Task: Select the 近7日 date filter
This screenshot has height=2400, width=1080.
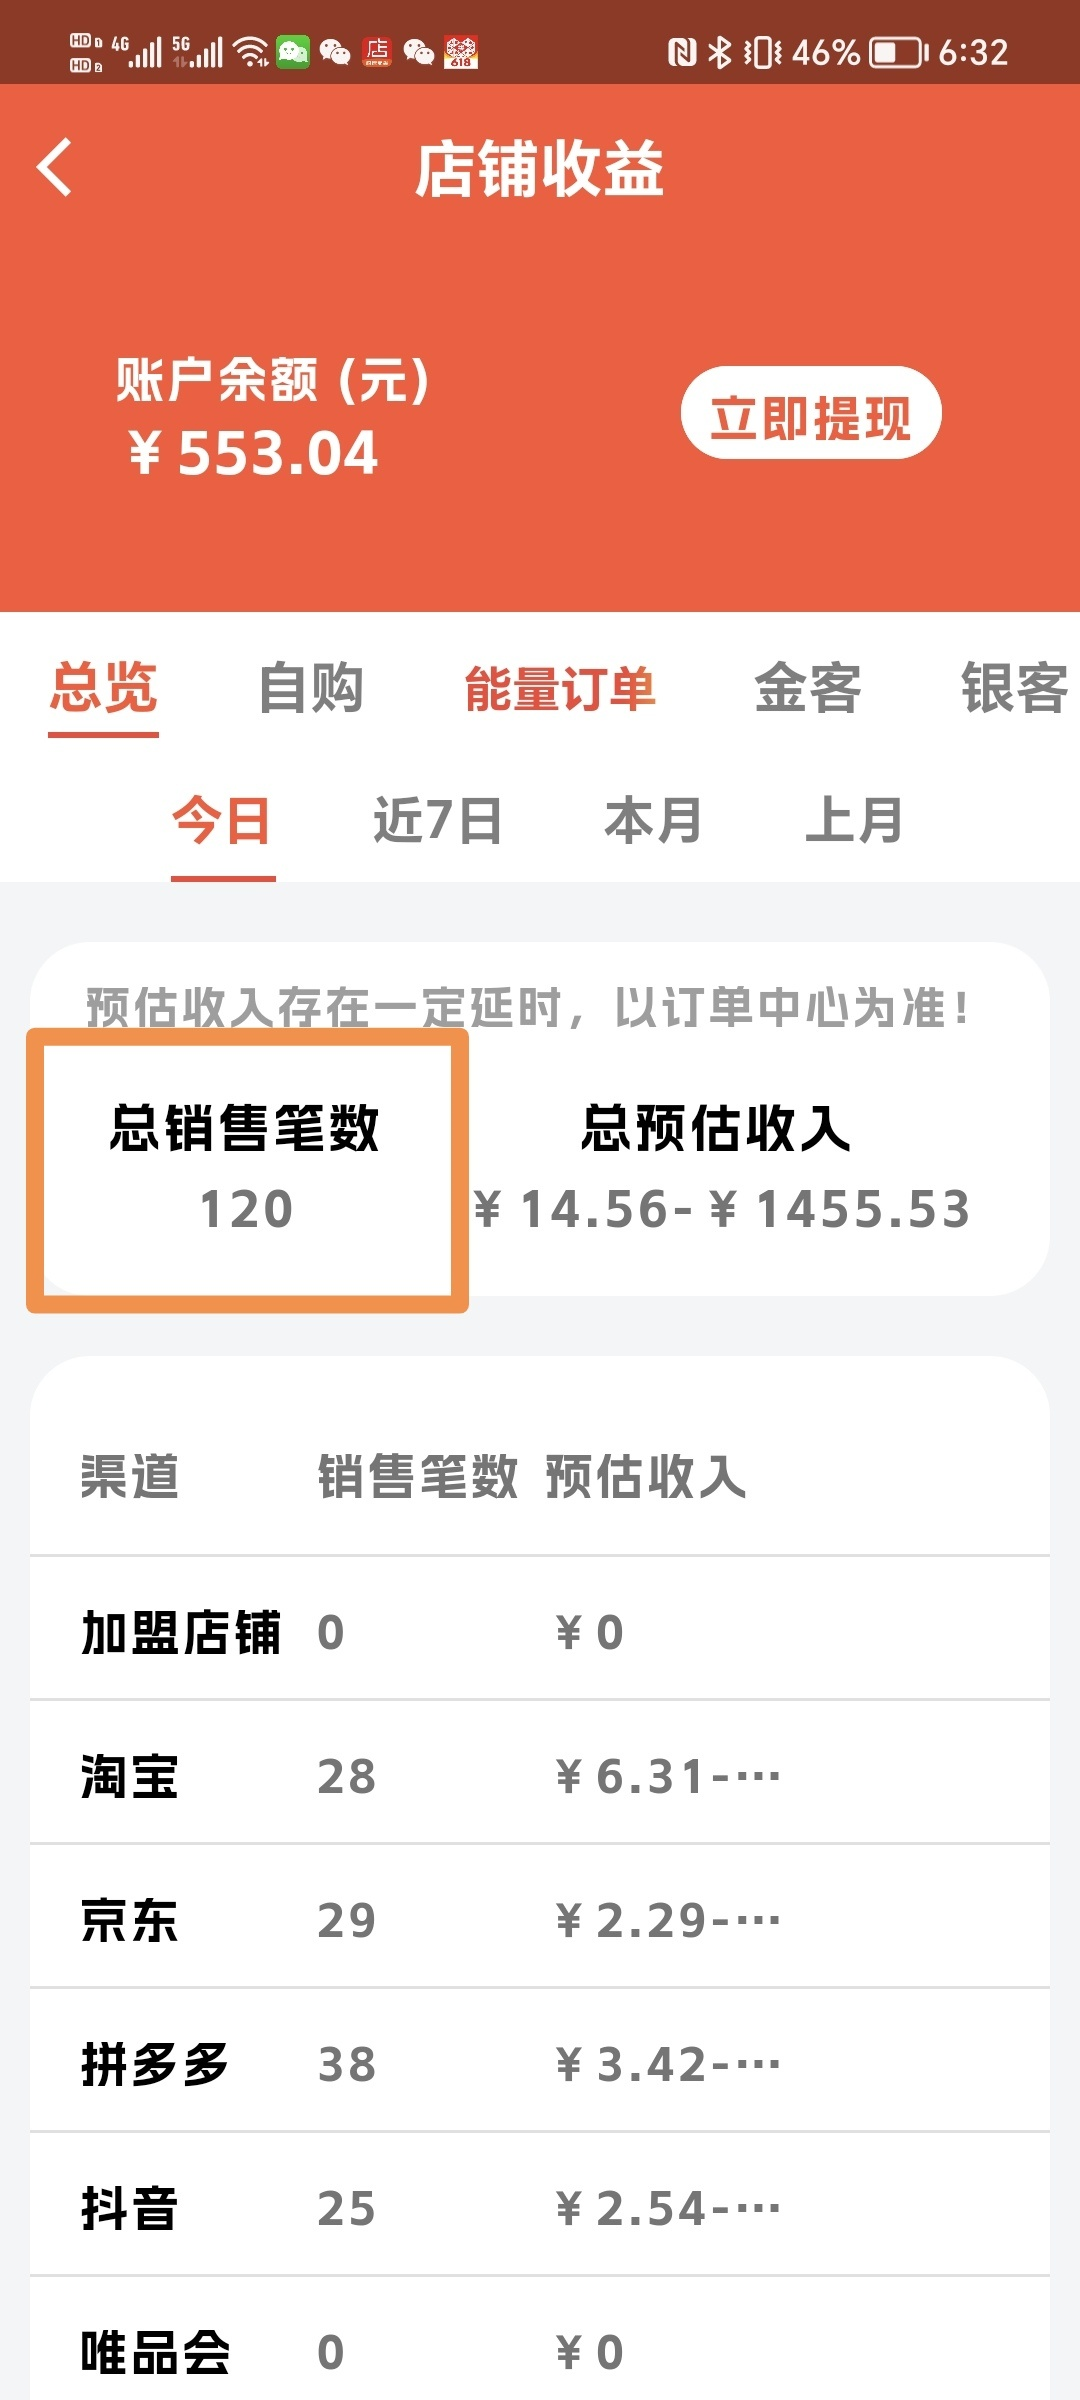Action: (437, 821)
